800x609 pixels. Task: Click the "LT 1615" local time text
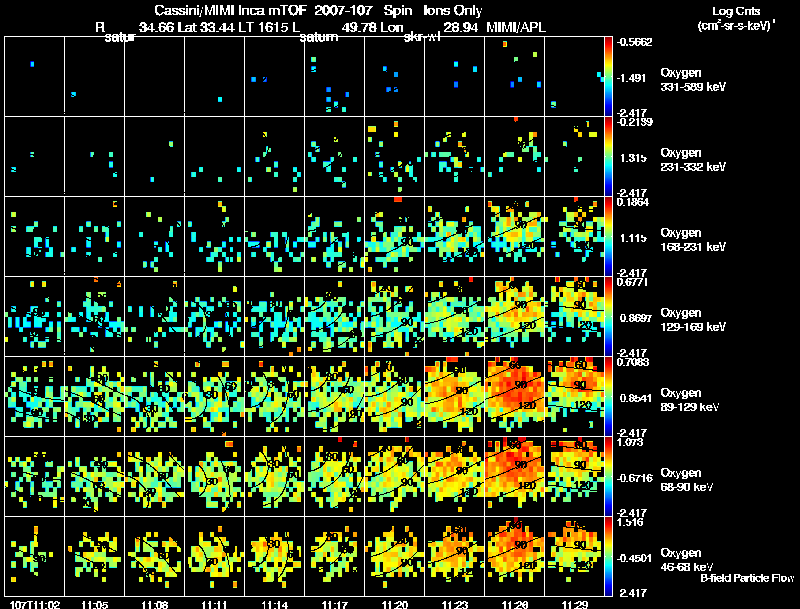(264, 27)
